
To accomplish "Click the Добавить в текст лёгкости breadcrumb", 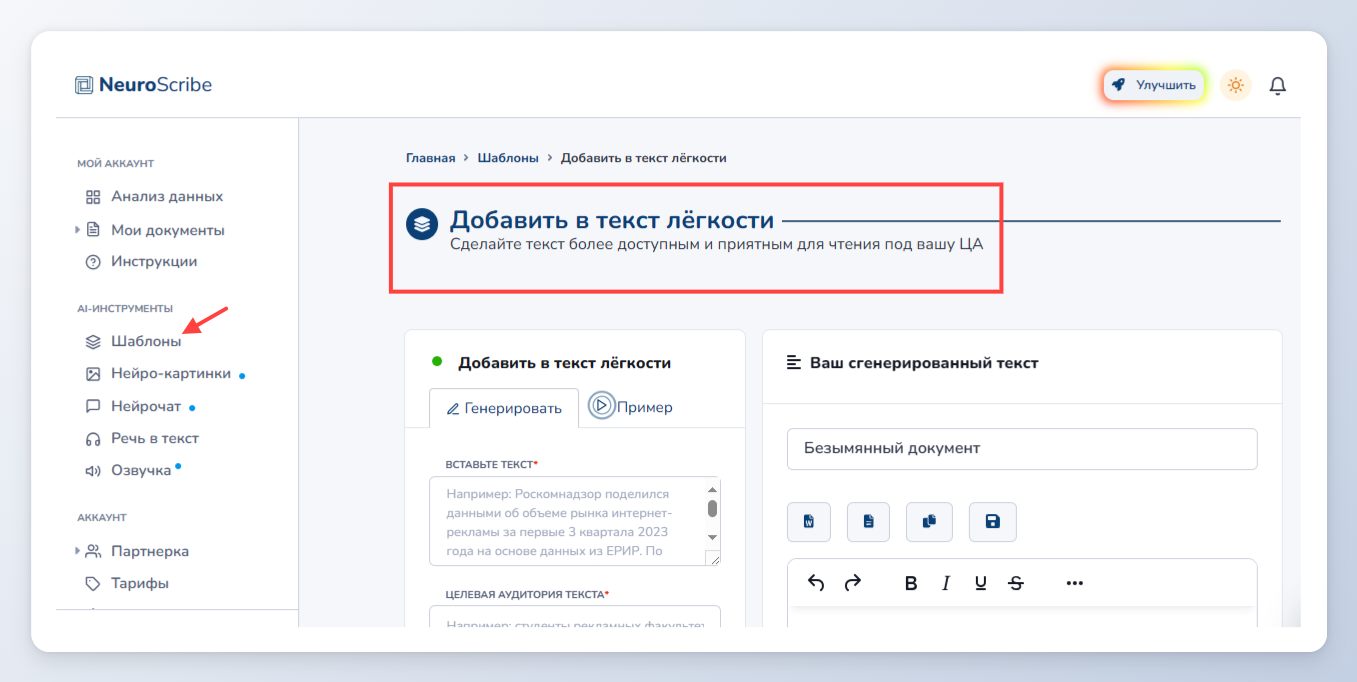I will point(643,158).
